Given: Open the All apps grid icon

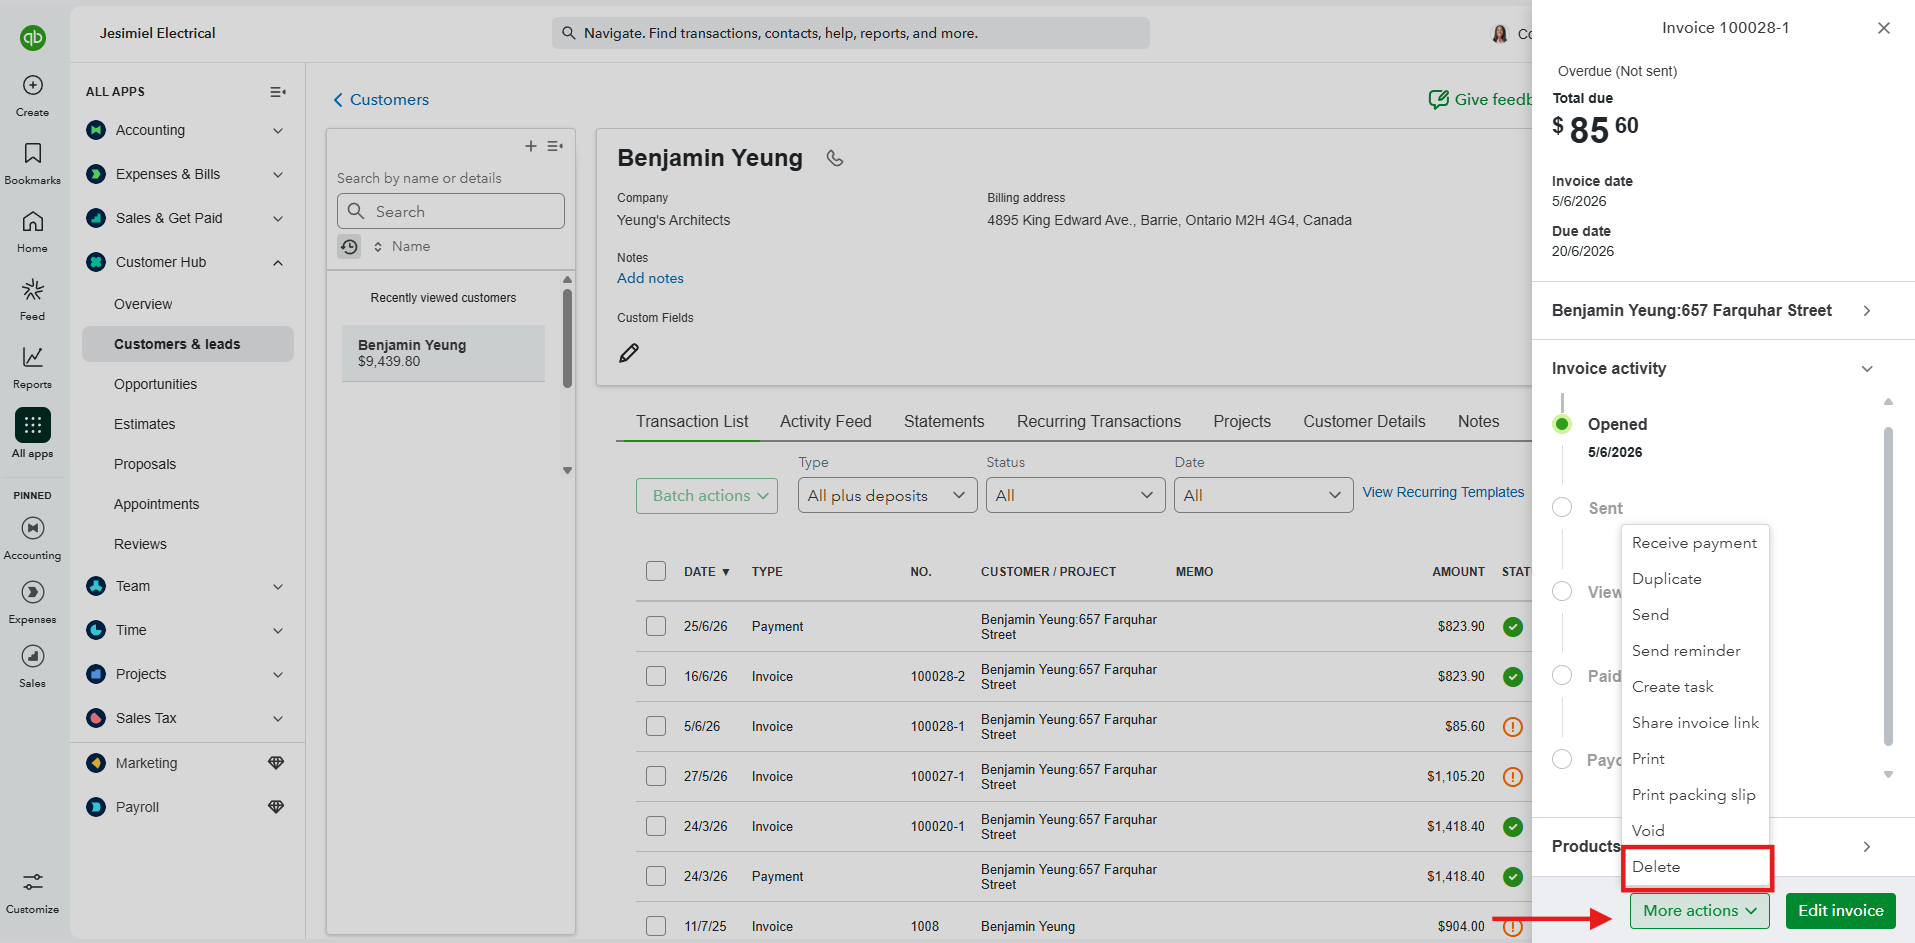Looking at the screenshot, I should [x=33, y=425].
